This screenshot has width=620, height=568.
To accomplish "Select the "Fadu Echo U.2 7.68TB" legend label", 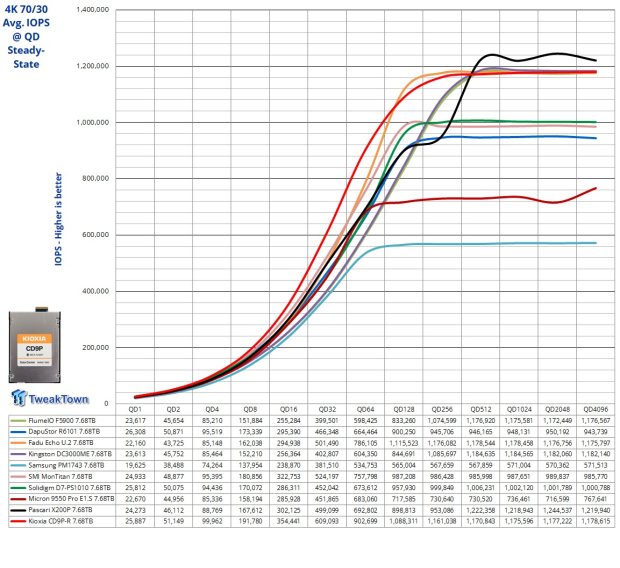I will [61, 443].
